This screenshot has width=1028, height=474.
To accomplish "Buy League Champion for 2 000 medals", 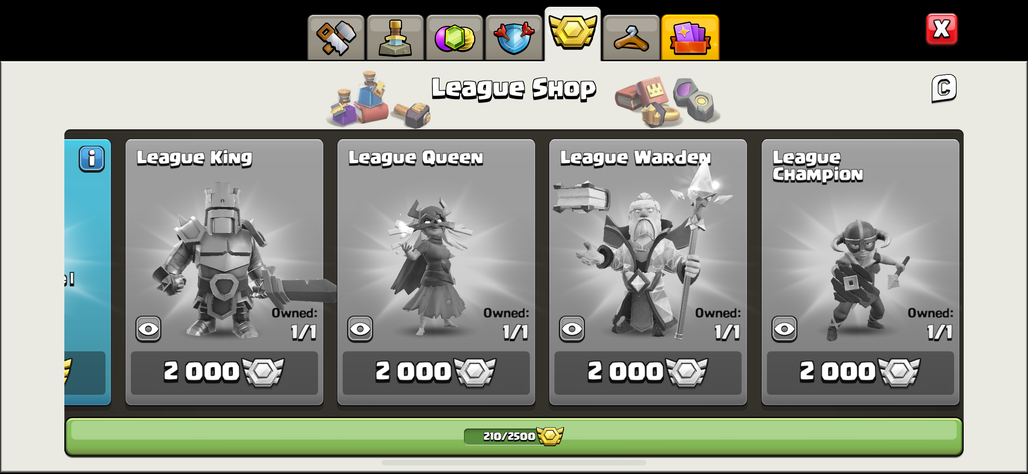I will point(860,372).
